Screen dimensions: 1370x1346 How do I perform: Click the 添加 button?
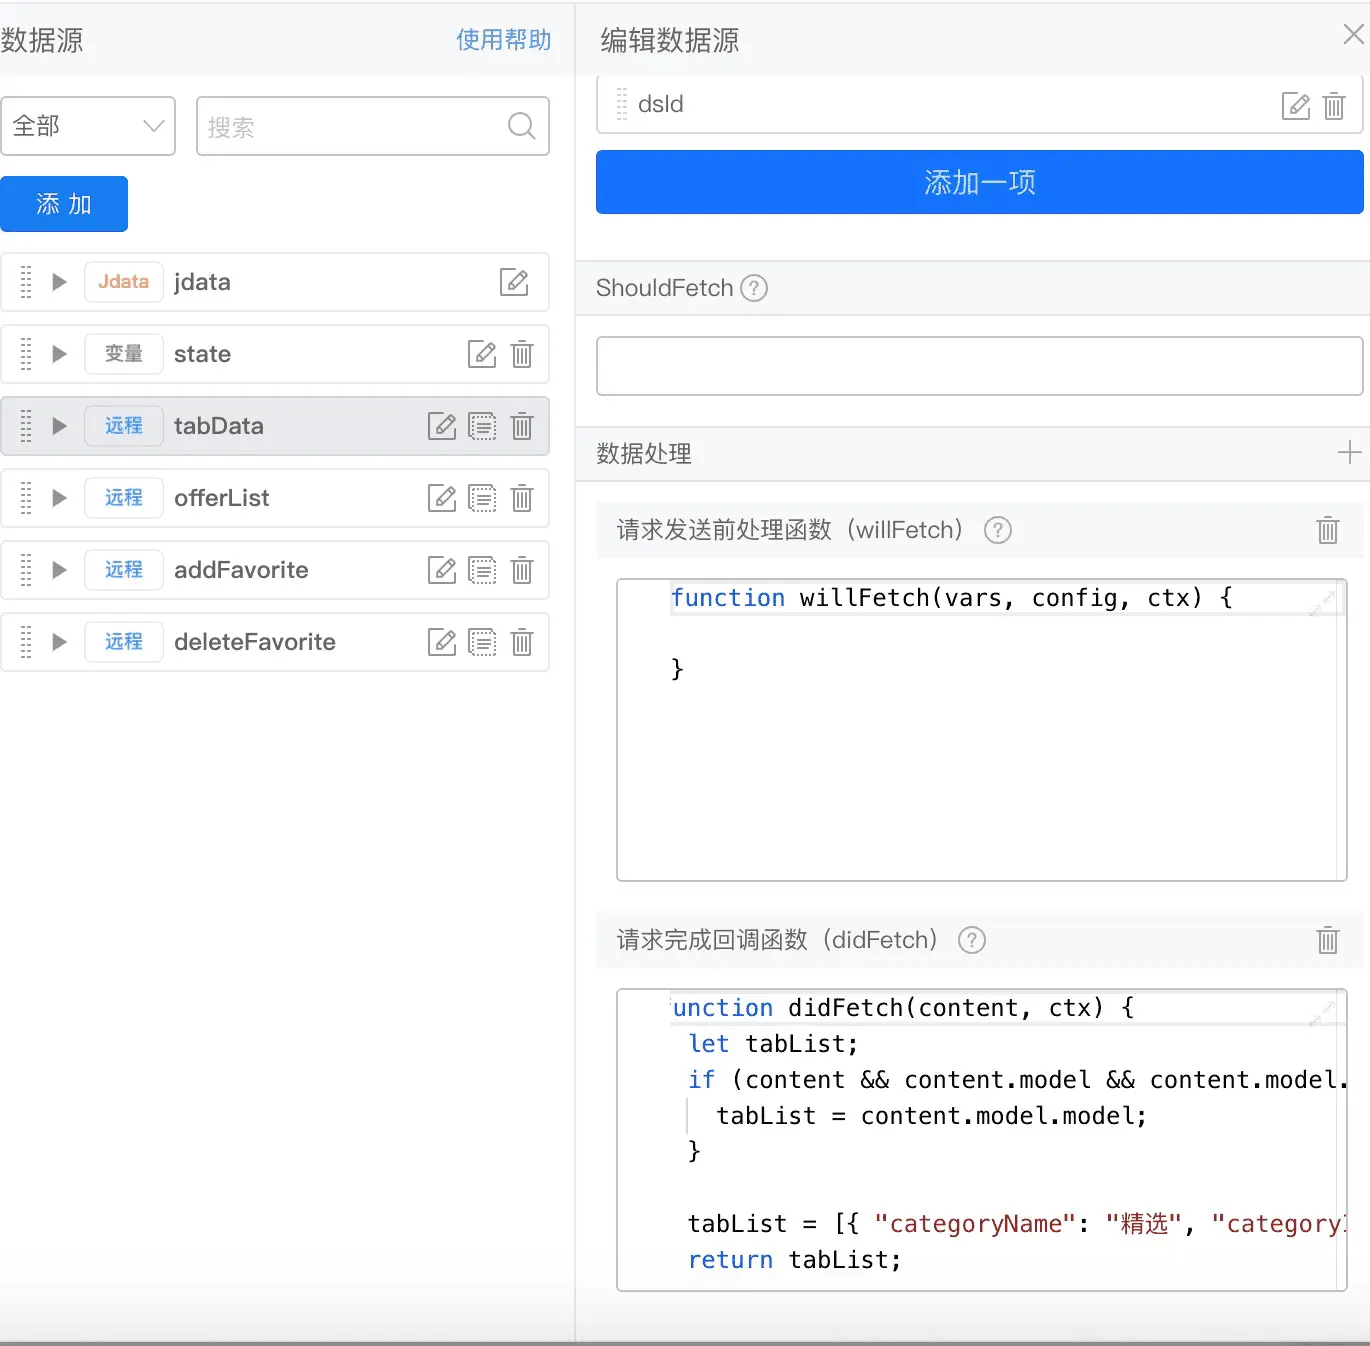(64, 204)
